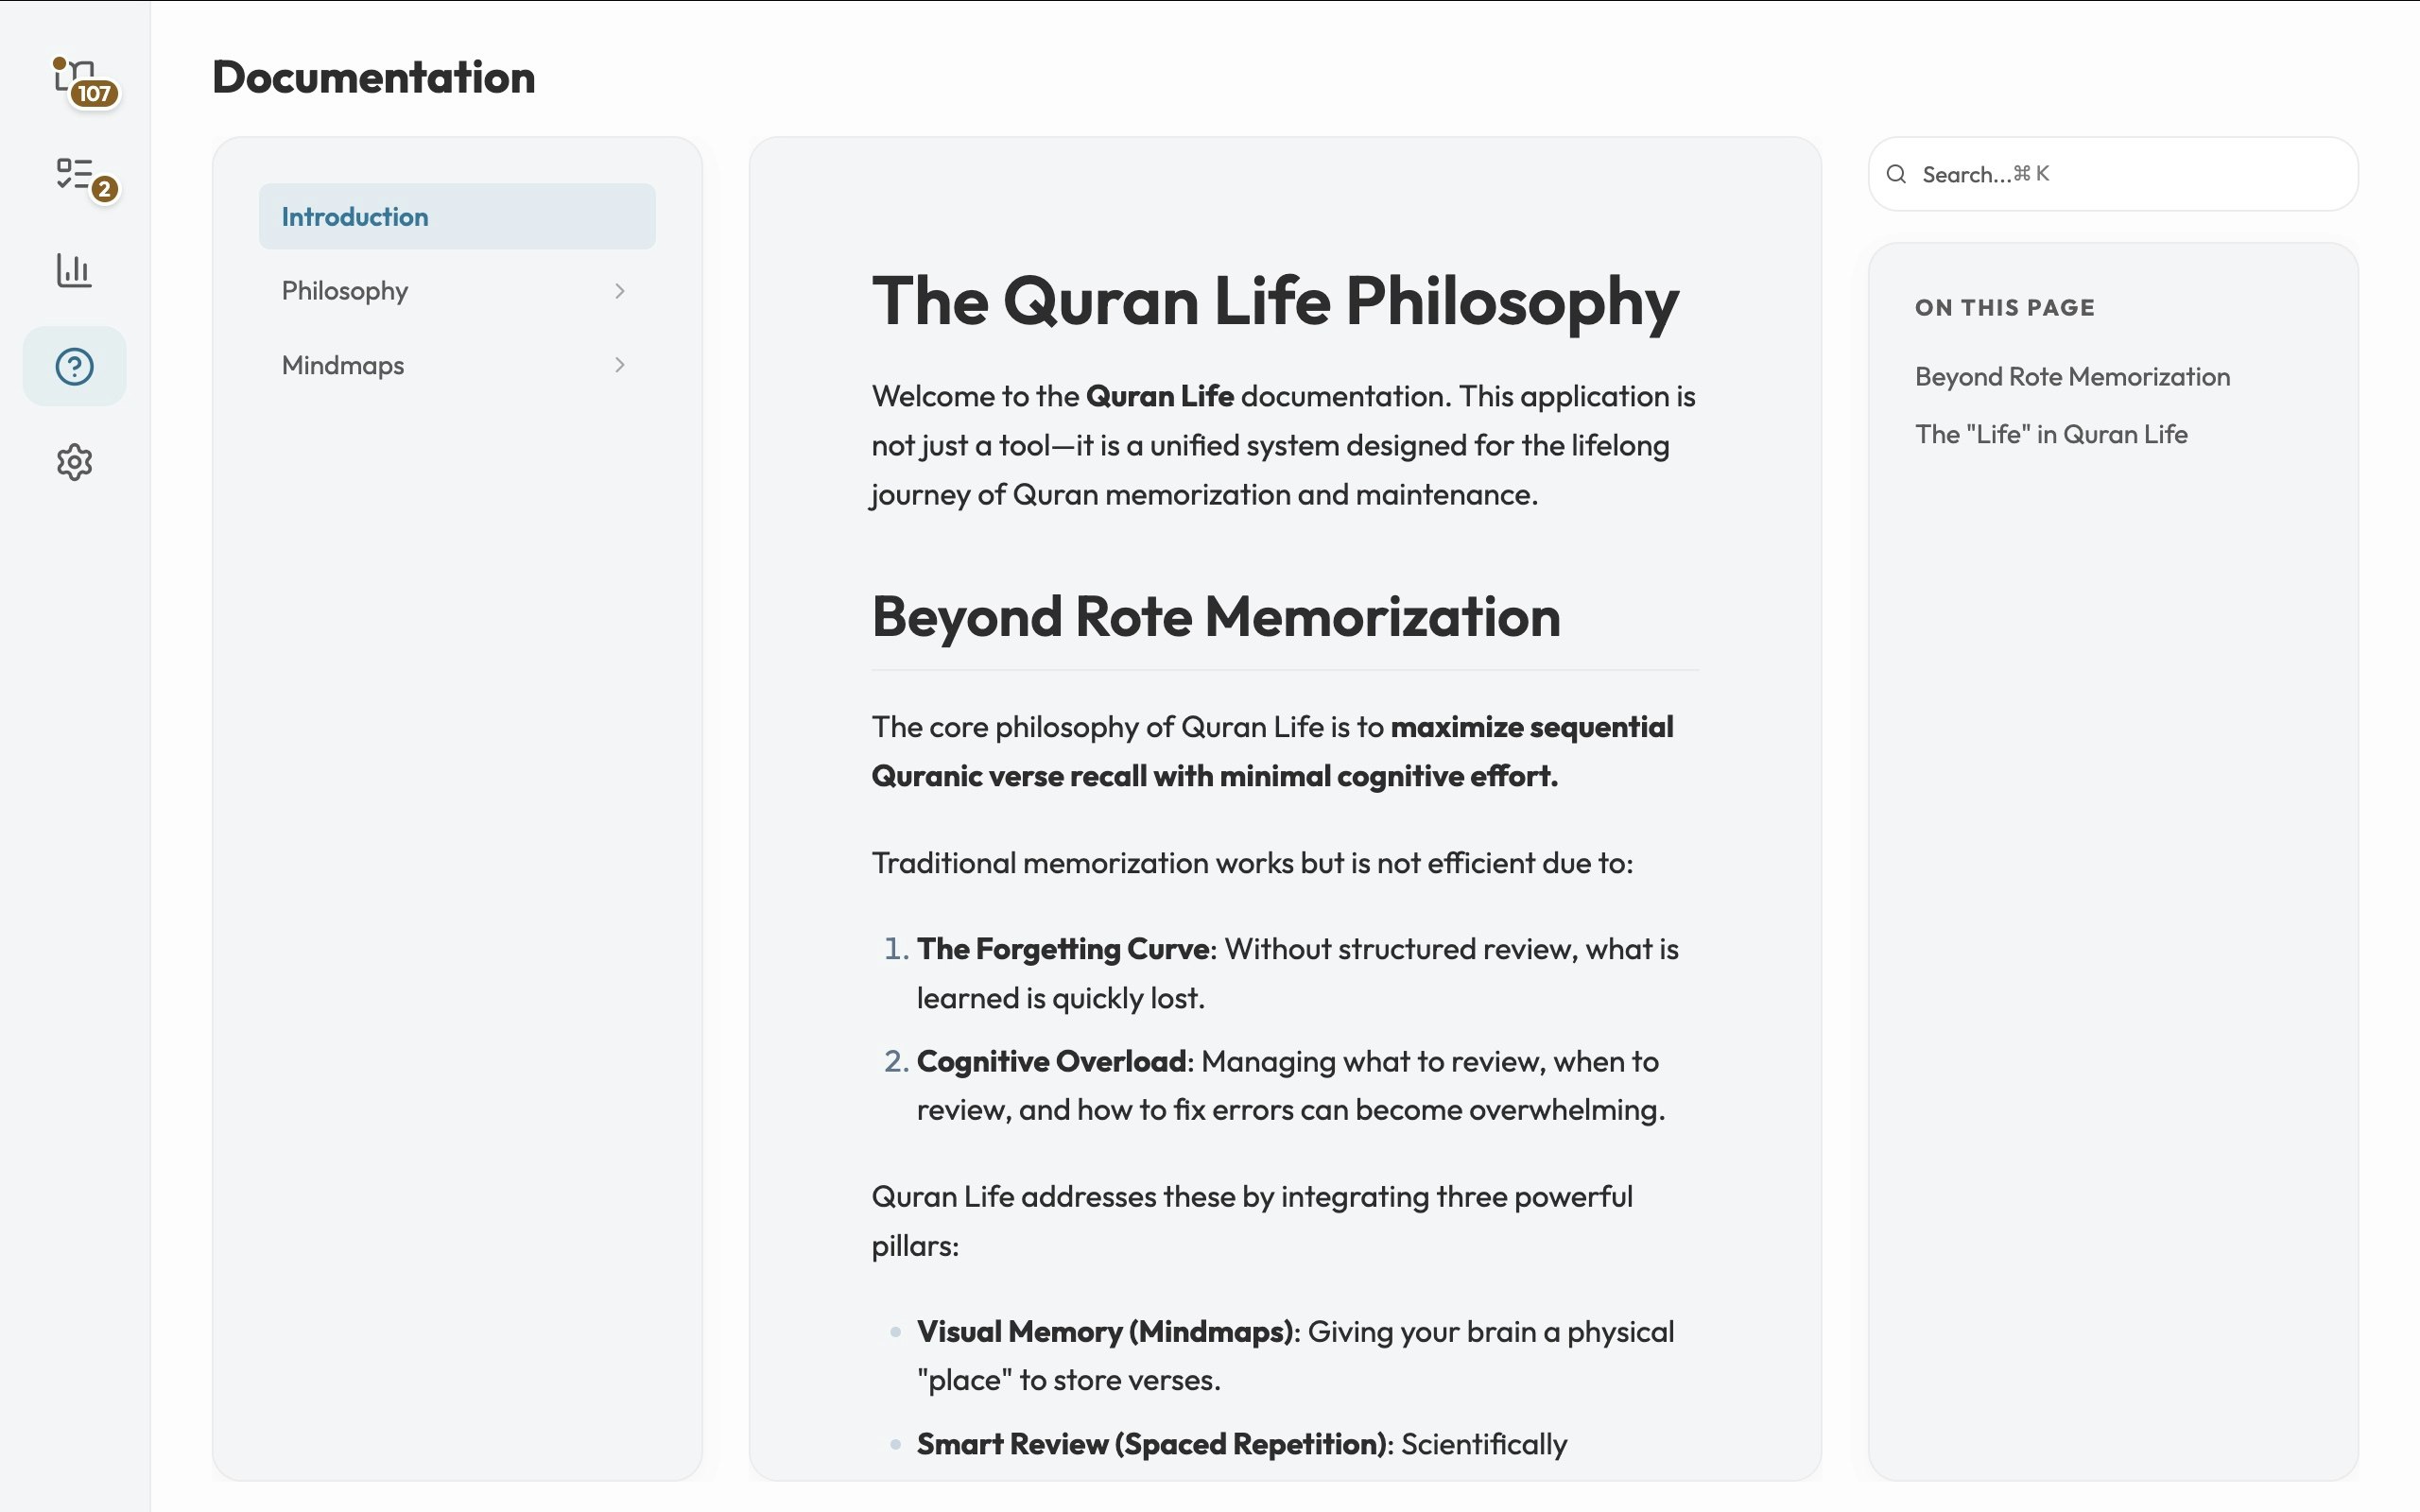Click the Documentation page title
This screenshot has height=1512, width=2420.
click(374, 77)
